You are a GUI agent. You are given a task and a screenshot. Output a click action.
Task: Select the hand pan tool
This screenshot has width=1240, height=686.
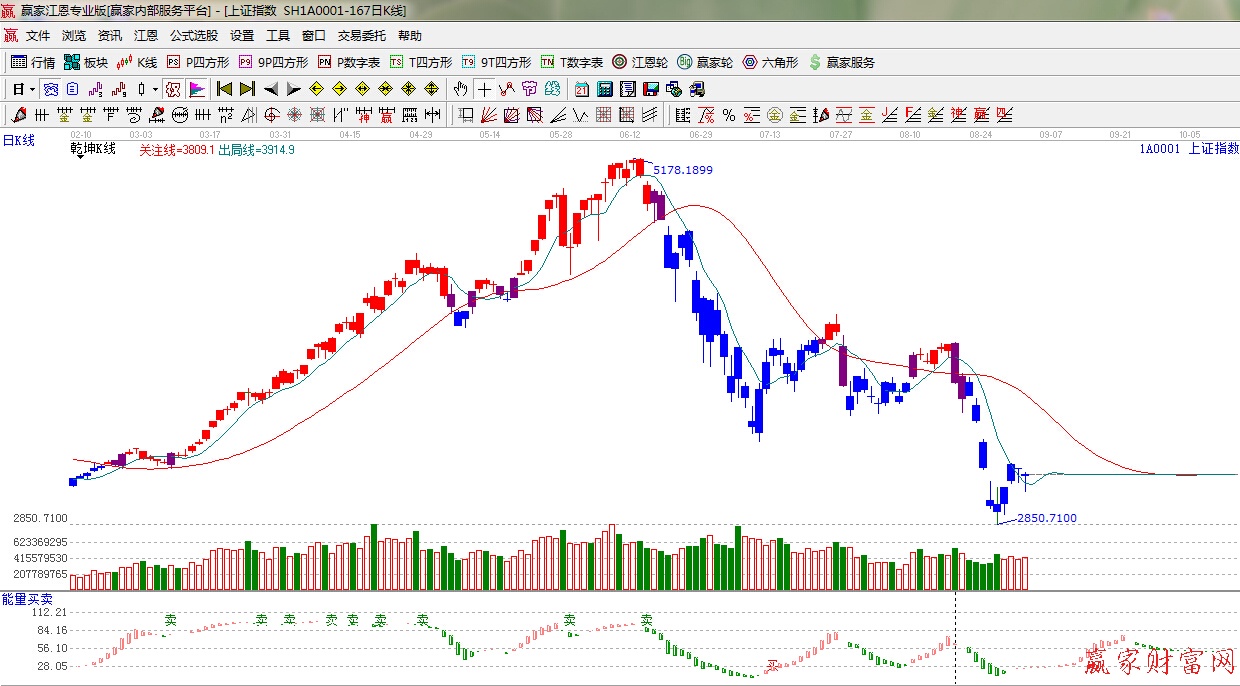(461, 89)
